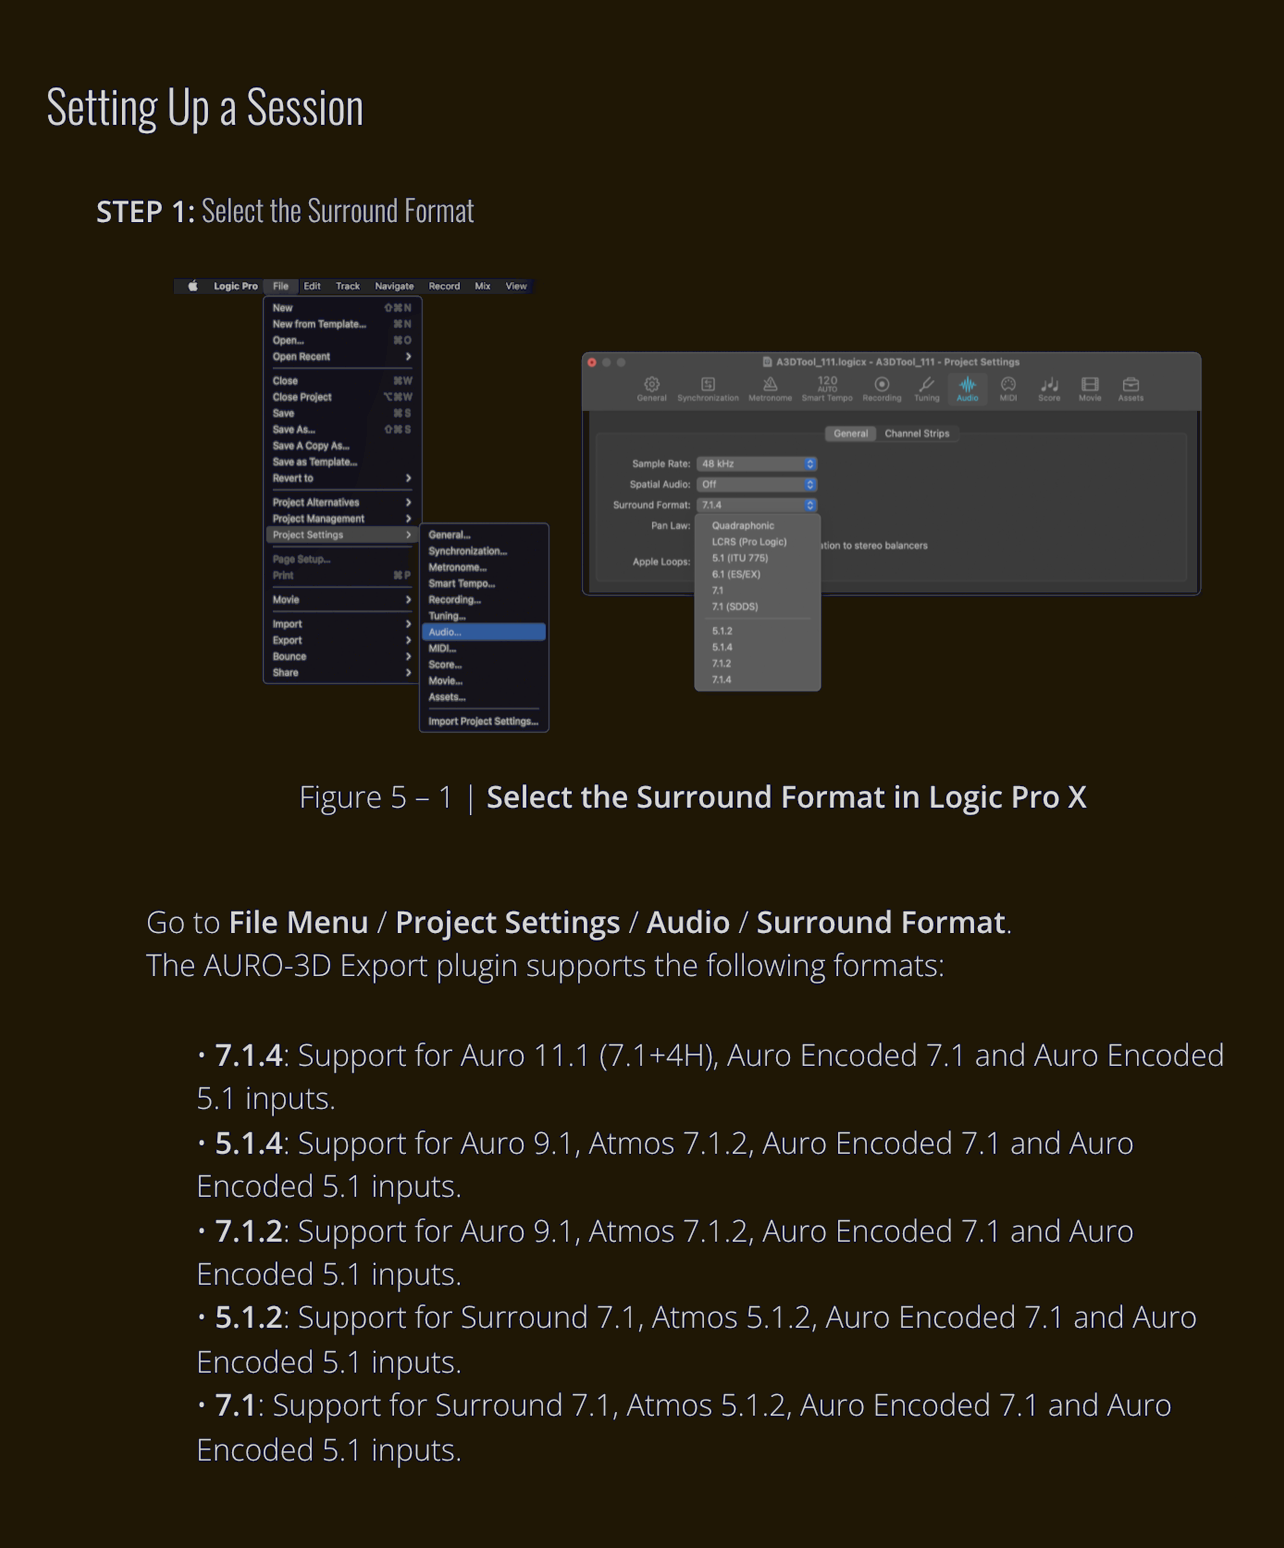
Task: Open the Record menu
Action: tap(444, 286)
